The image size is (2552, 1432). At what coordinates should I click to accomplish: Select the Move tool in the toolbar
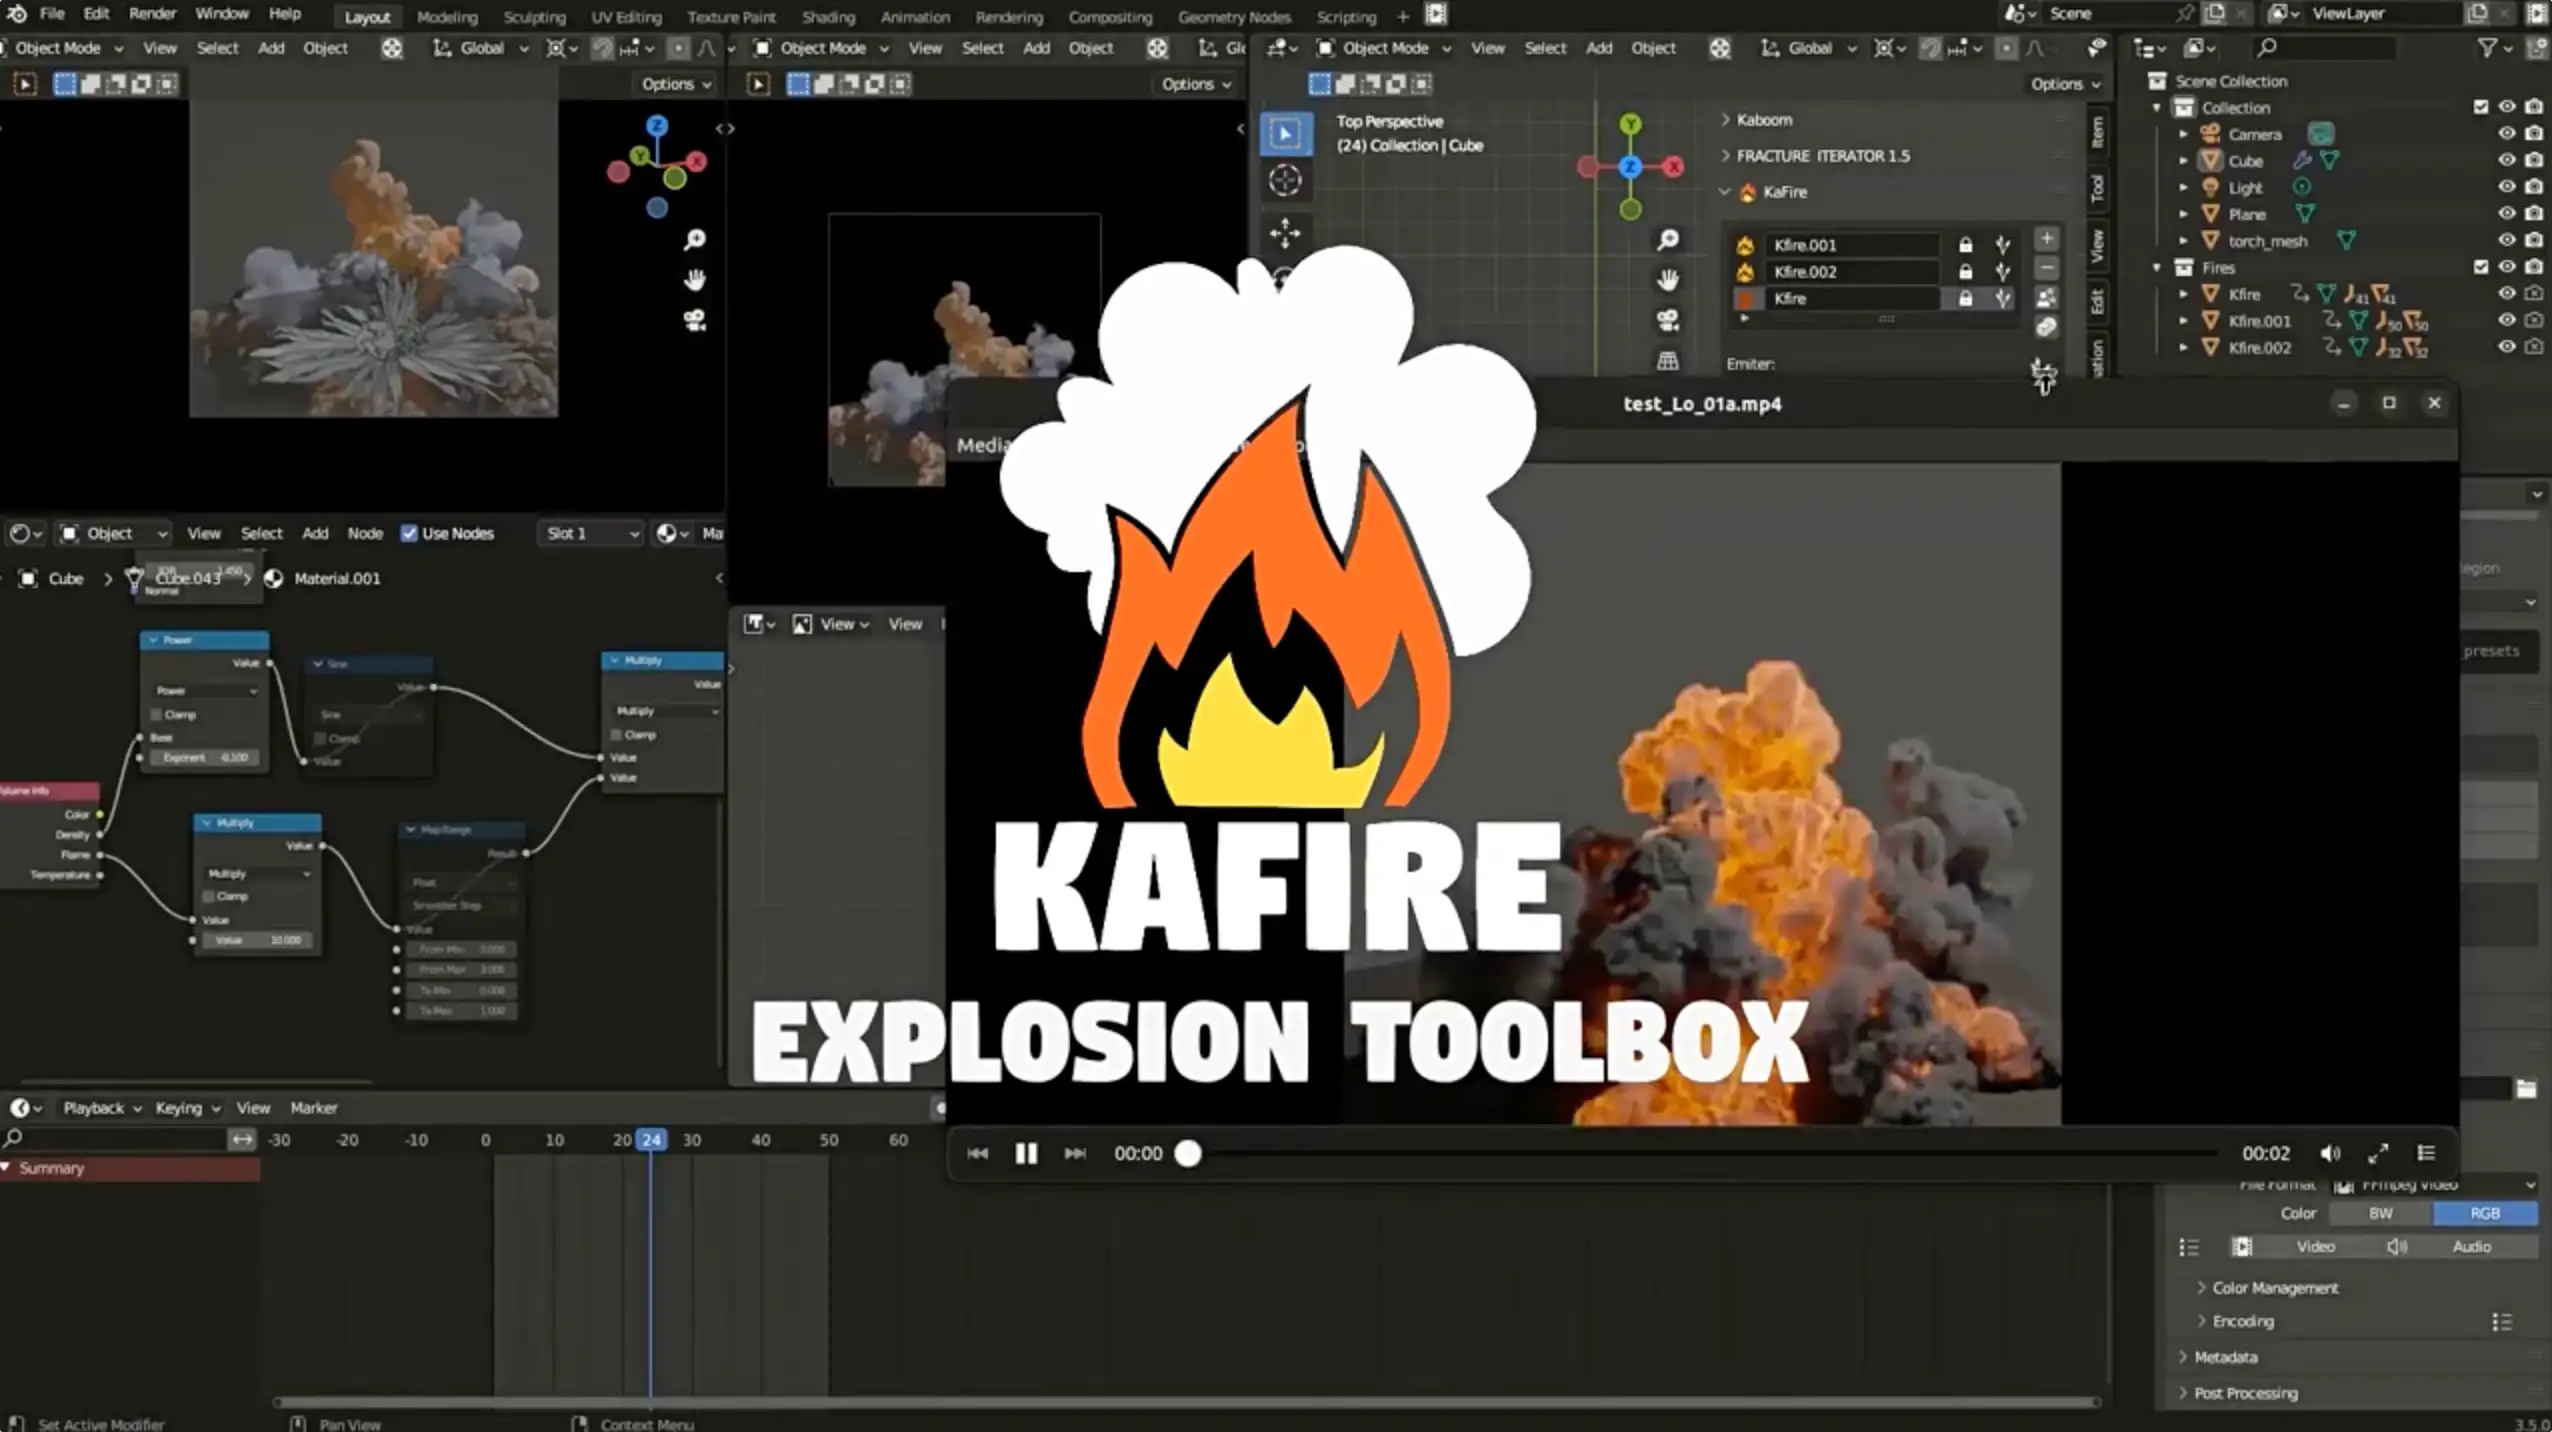click(1285, 233)
